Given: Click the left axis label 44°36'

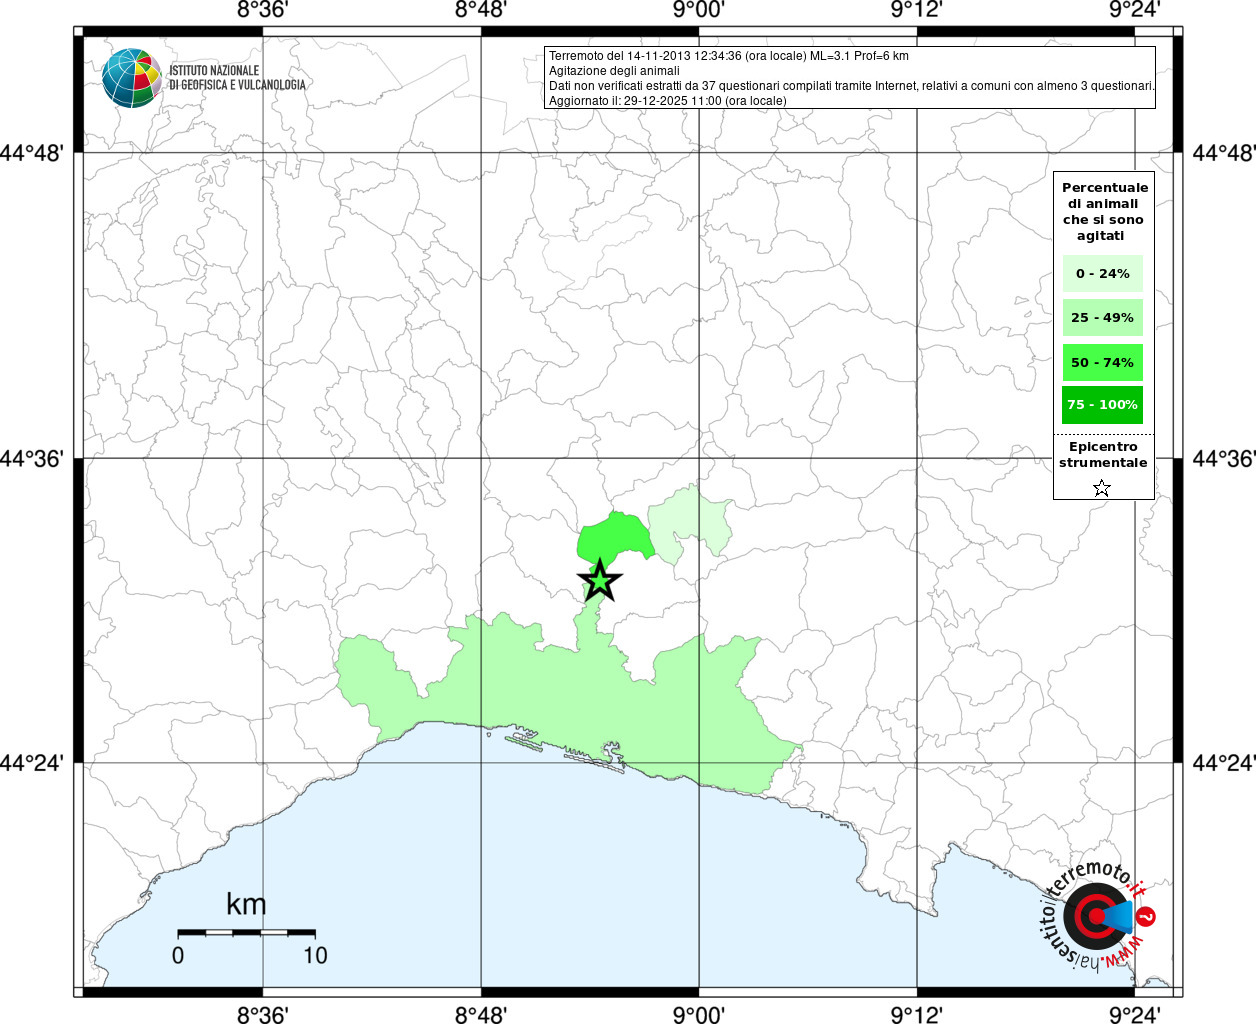Looking at the screenshot, I should click(32, 458).
